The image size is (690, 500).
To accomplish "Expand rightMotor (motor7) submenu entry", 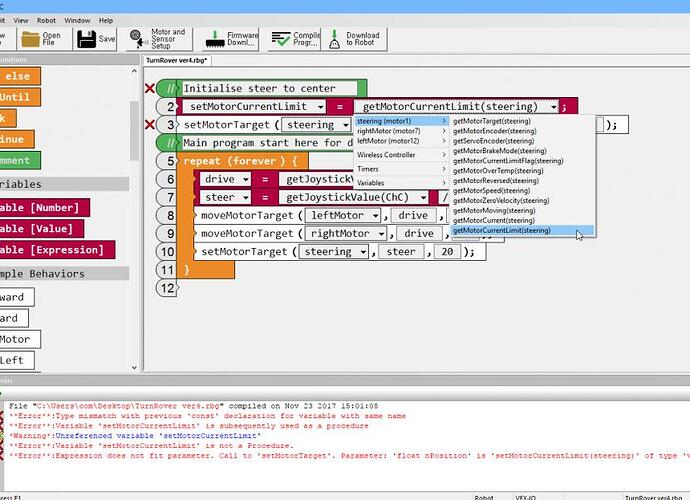I will (x=401, y=131).
